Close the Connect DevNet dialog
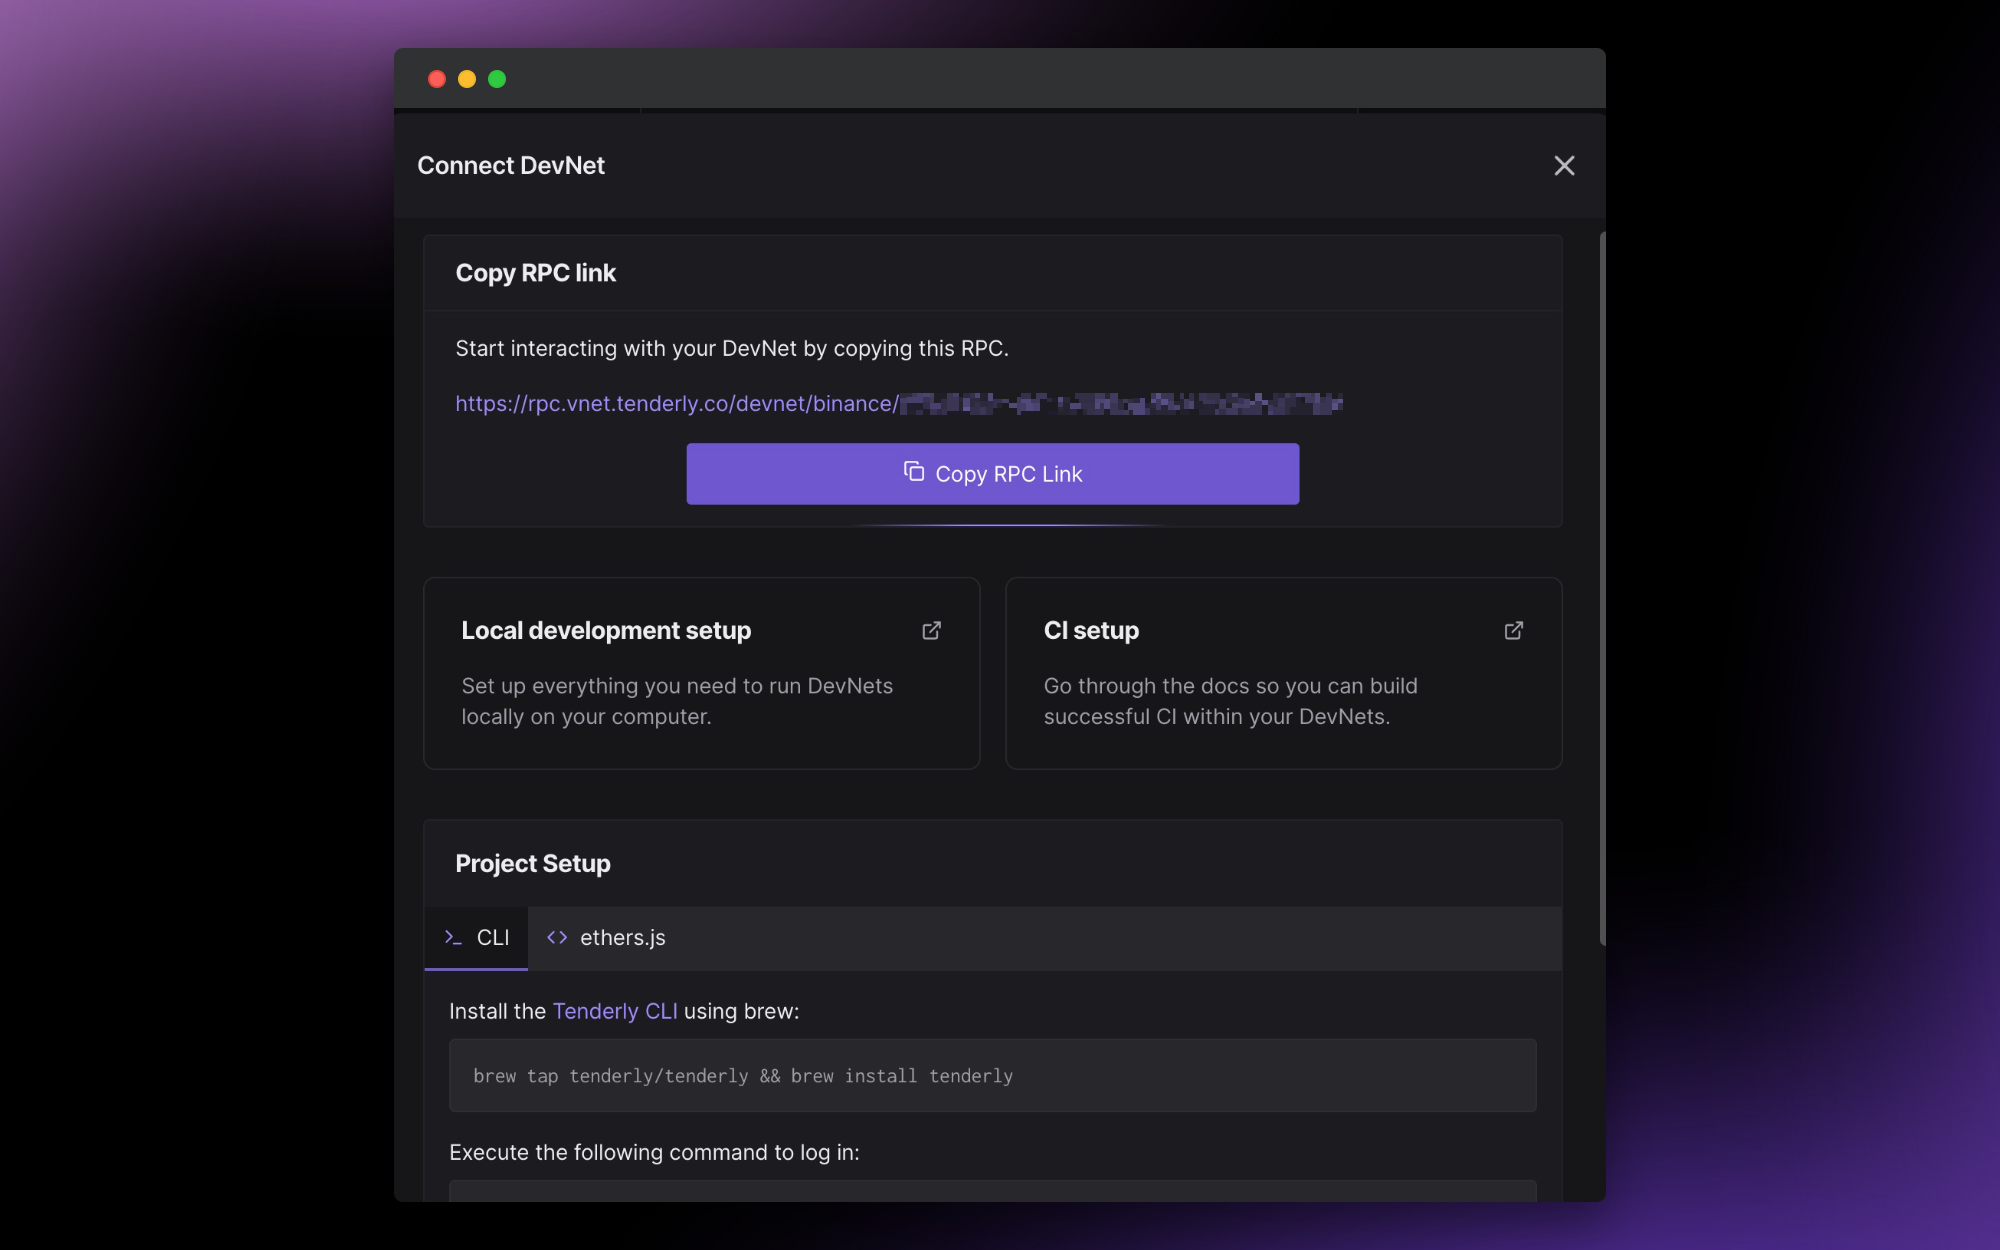The width and height of the screenshot is (2000, 1250). point(1564,166)
